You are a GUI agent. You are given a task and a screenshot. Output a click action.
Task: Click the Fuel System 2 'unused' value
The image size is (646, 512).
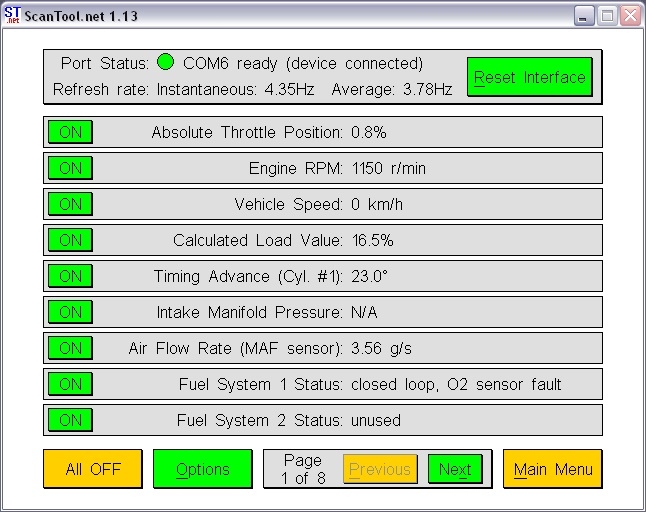coord(376,420)
